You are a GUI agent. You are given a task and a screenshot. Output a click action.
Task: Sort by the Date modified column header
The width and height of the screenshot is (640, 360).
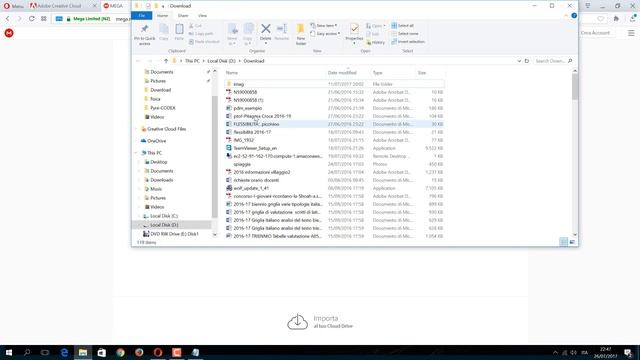[342, 73]
